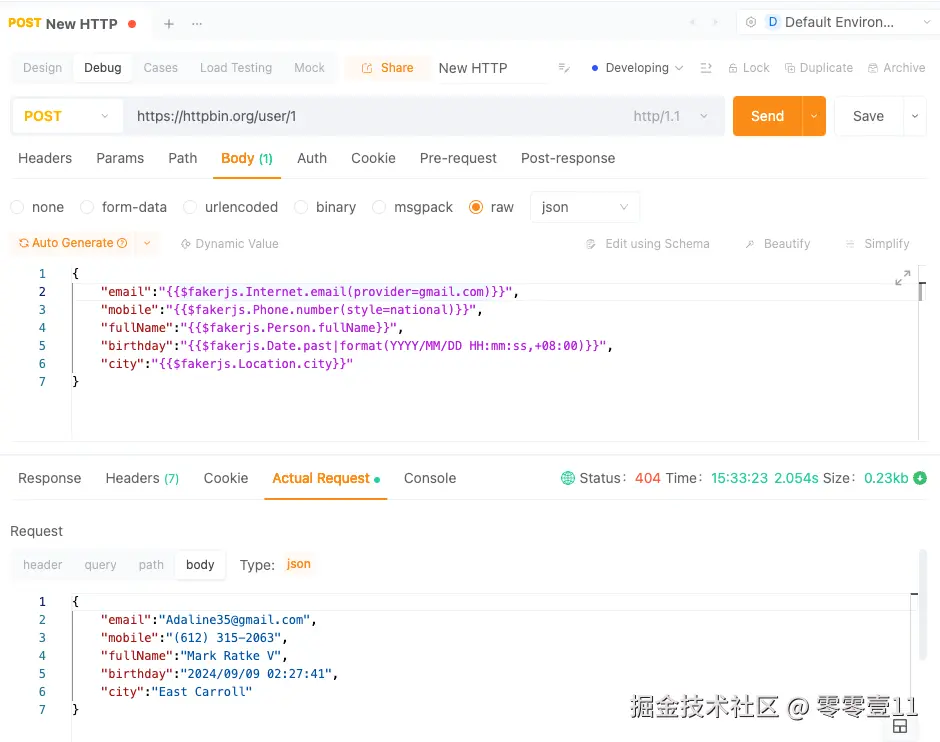Switch to the Design tab

43,68
